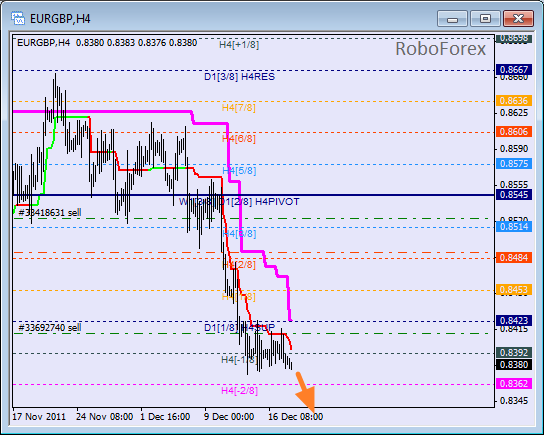This screenshot has width=544, height=435.
Task: Click the 0.8484 red price label
Action: [514, 257]
